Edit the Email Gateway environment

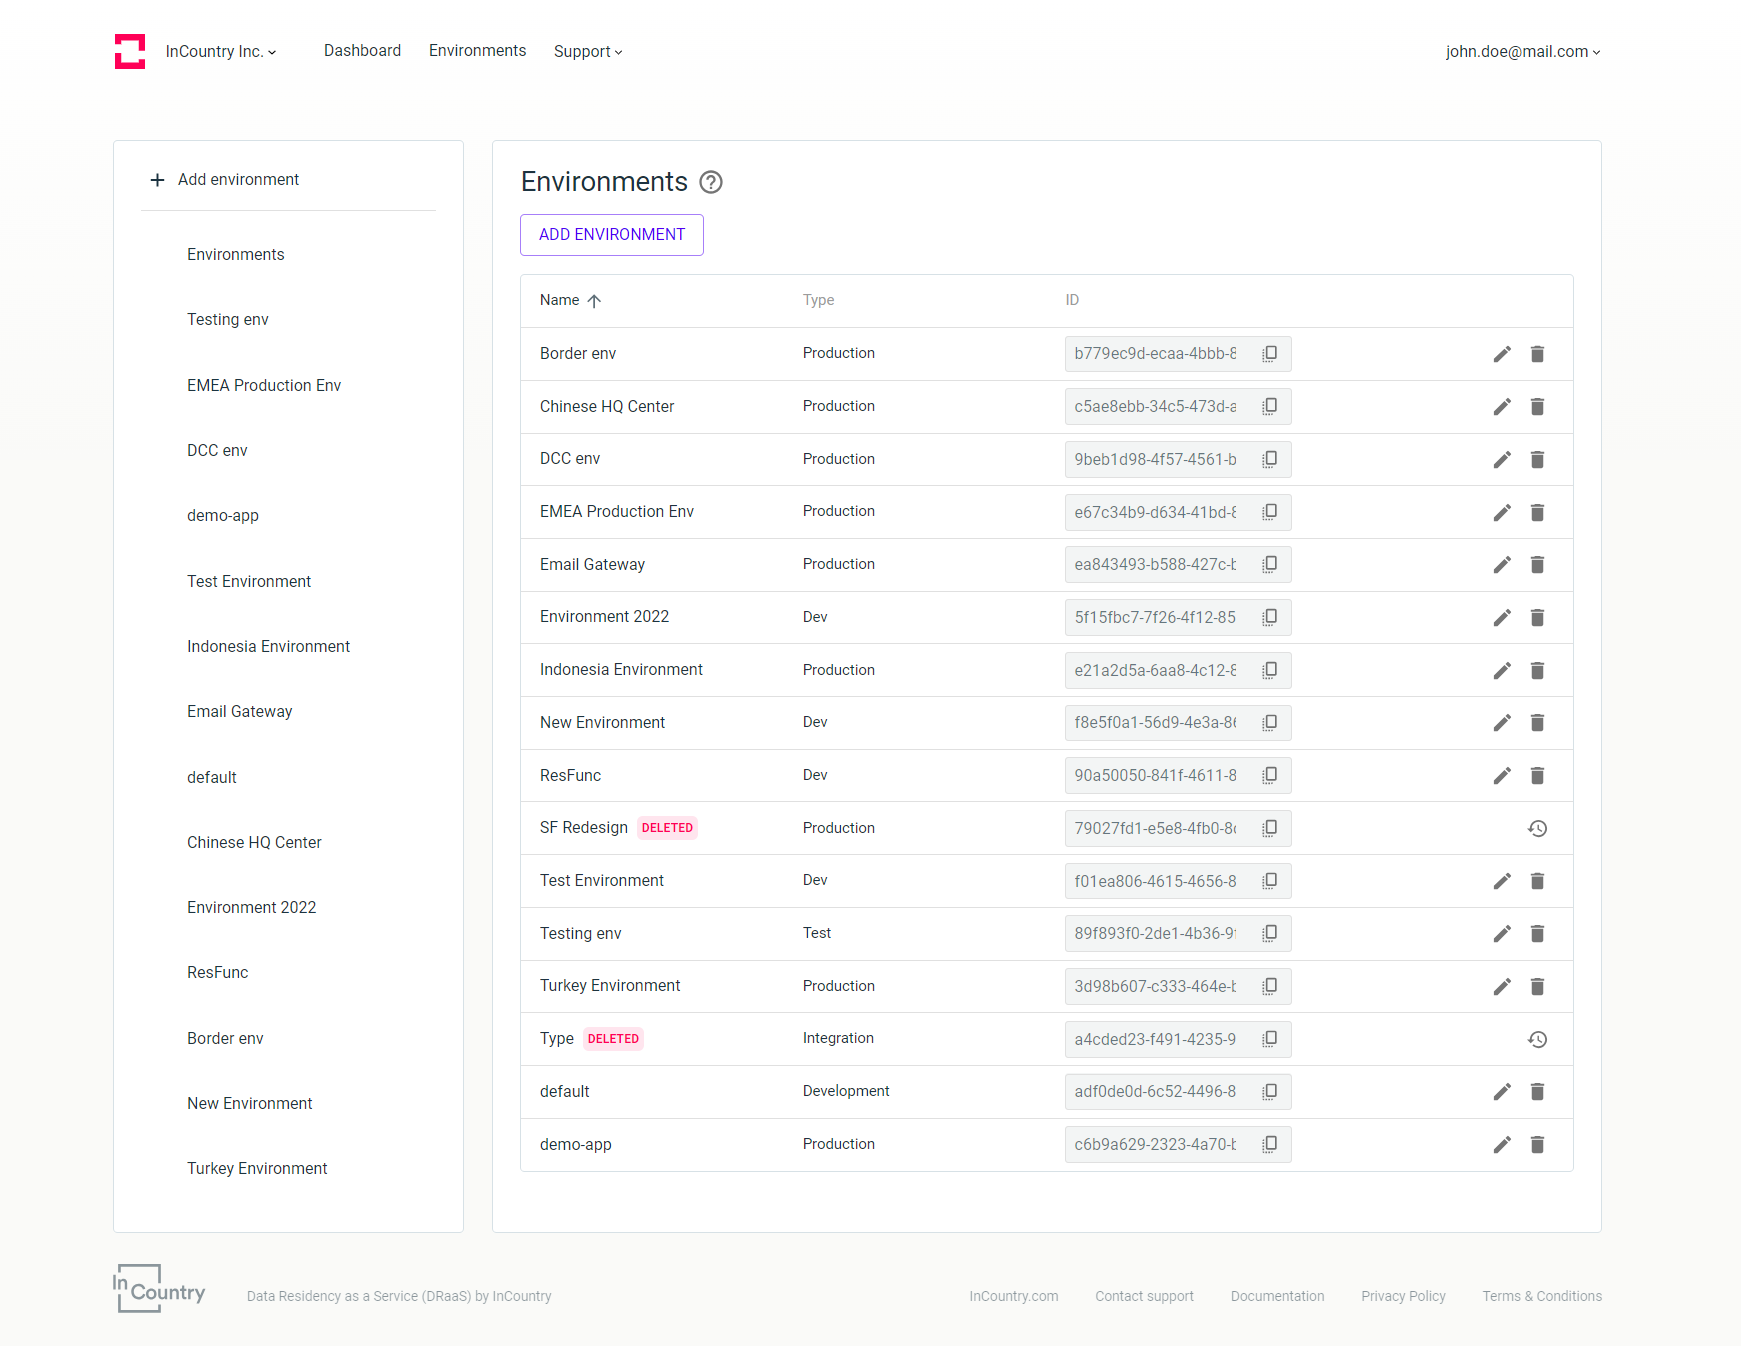1502,564
